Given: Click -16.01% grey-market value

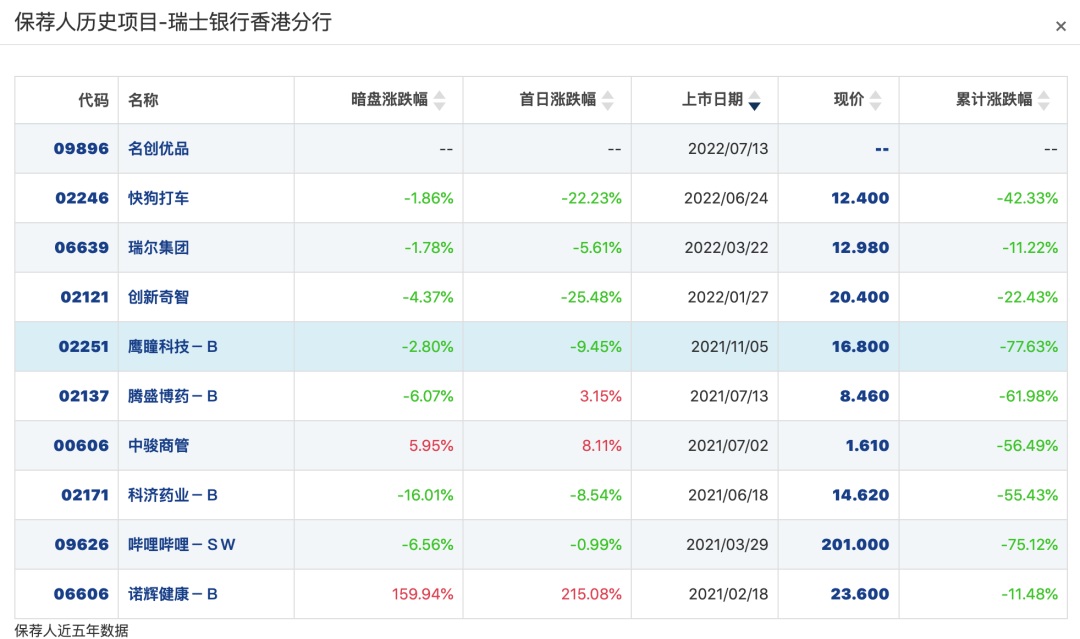Looking at the screenshot, I should (x=426, y=495).
